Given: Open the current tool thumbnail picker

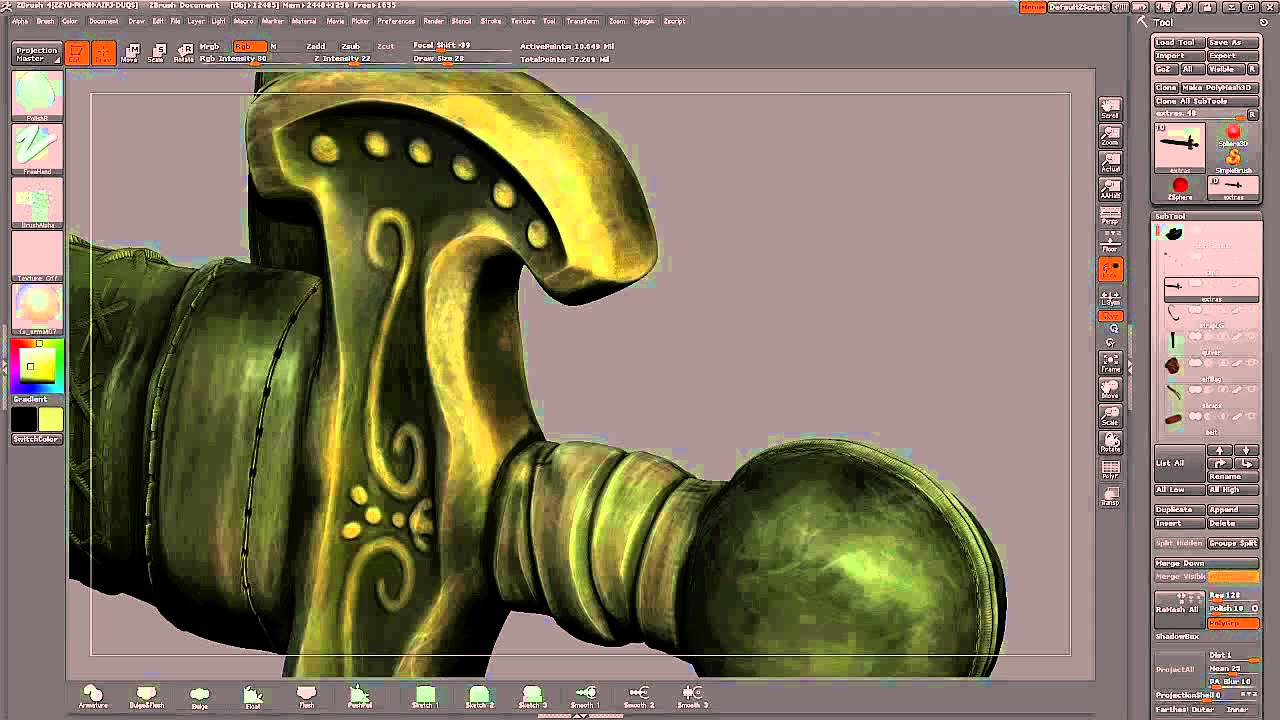Looking at the screenshot, I should (x=1180, y=147).
